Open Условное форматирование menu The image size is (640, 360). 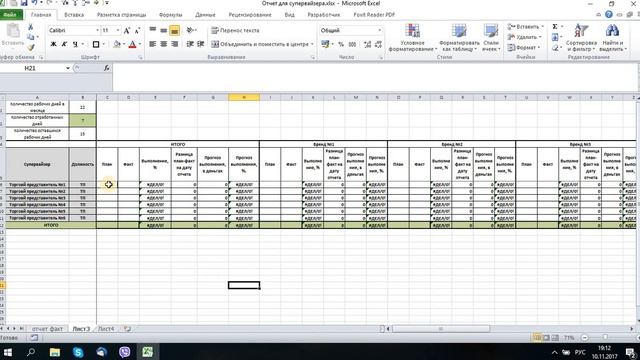point(412,38)
